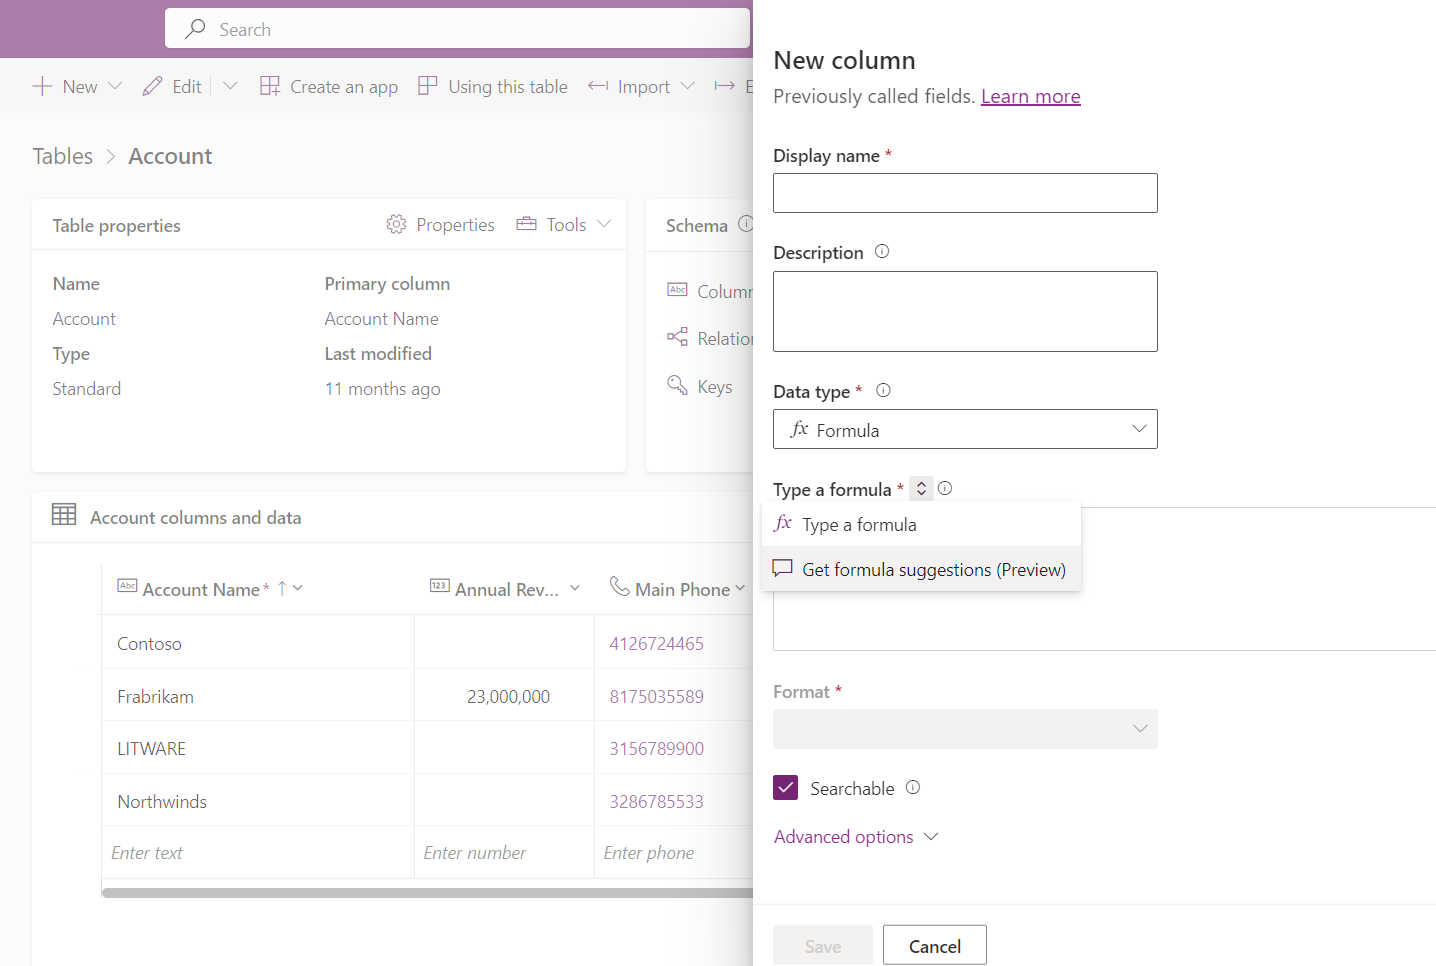Click the Type a formula info icon
Screen dimensions: 1436x966
click(x=945, y=489)
